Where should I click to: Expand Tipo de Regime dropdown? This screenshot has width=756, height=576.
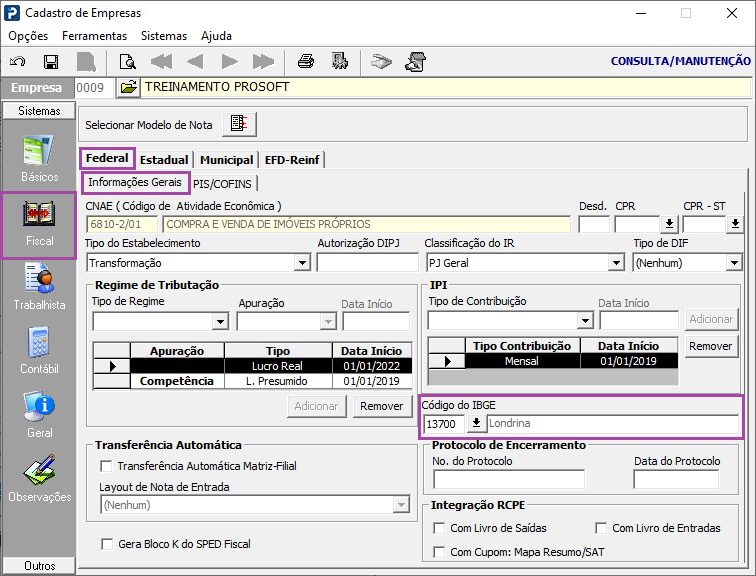[x=220, y=321]
